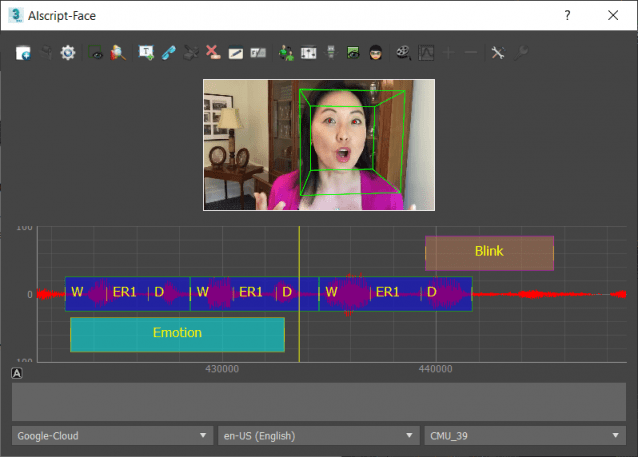Select the second ER1 phoneme block
This screenshot has height=457, width=638.
coord(255,294)
